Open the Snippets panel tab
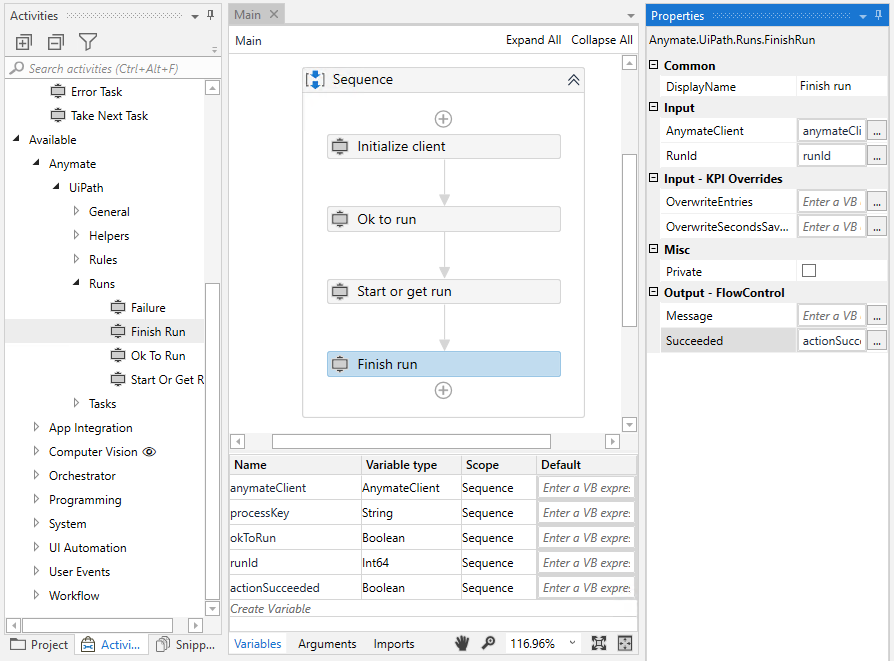894x661 pixels. click(x=186, y=644)
